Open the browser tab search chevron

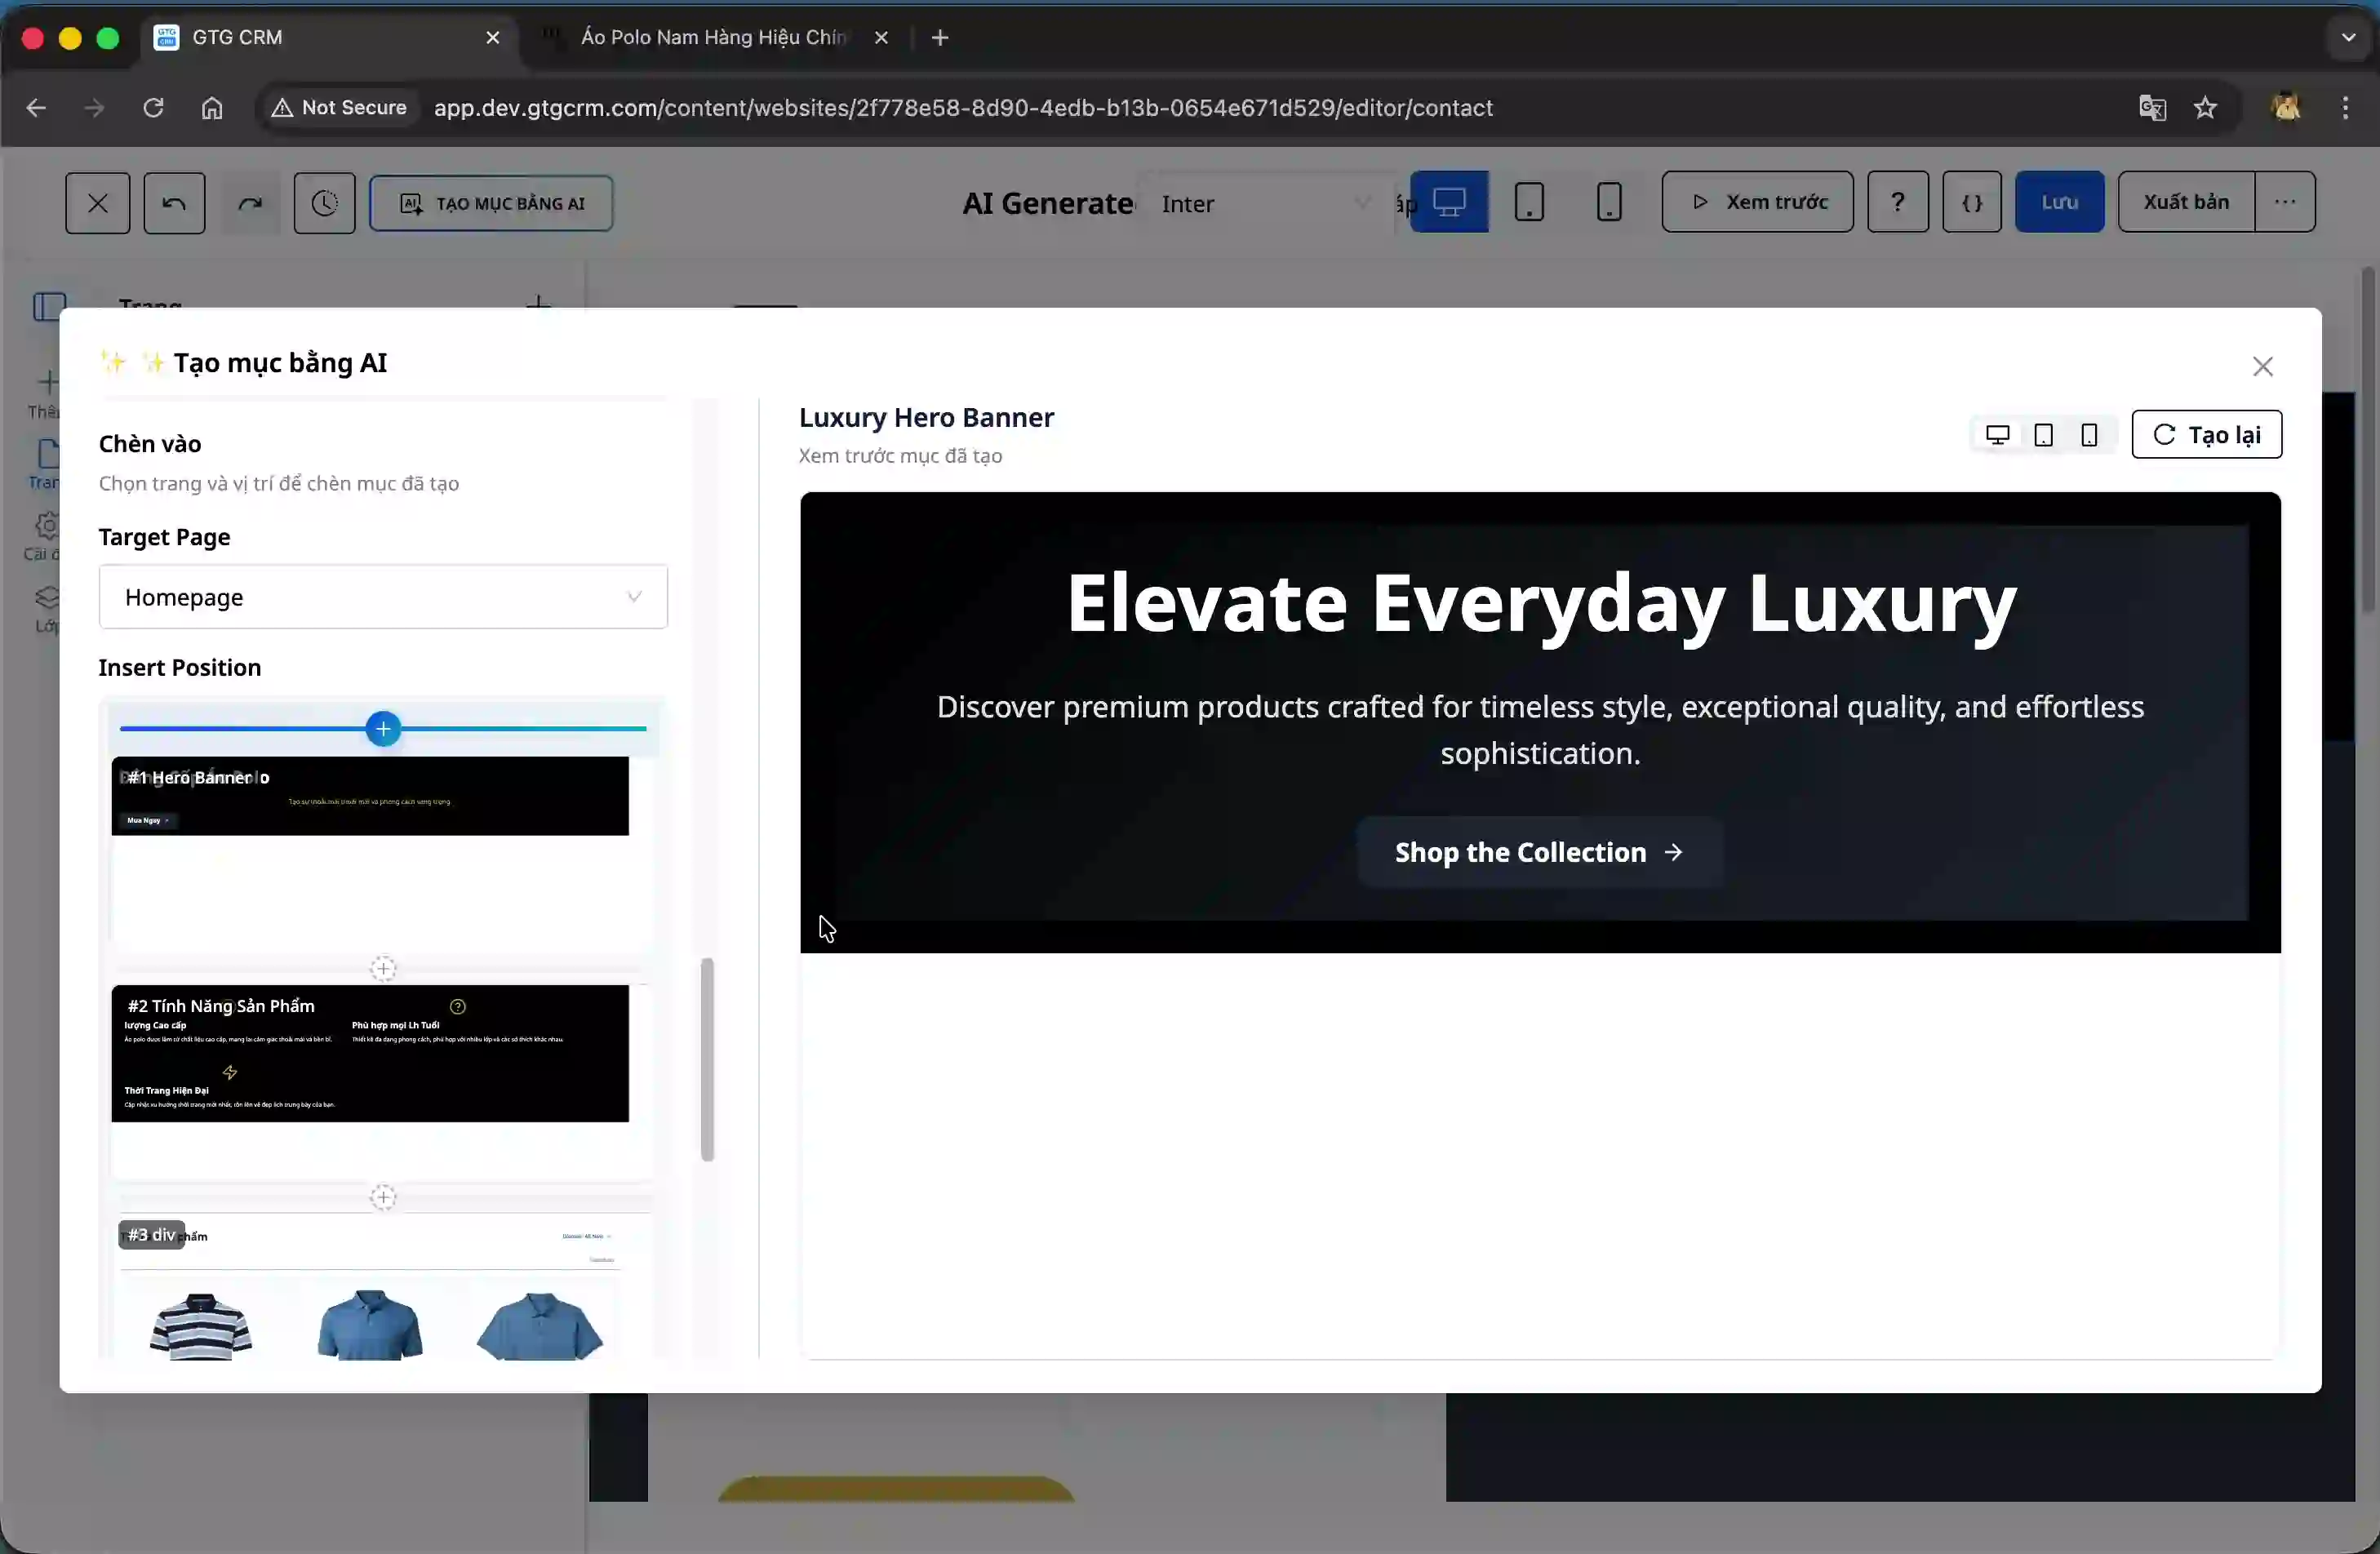[2346, 37]
